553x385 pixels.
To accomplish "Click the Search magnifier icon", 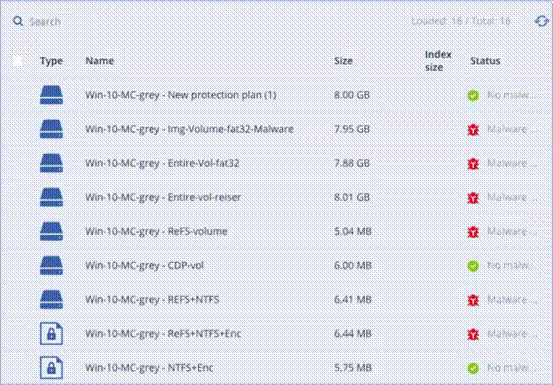I will (18, 22).
